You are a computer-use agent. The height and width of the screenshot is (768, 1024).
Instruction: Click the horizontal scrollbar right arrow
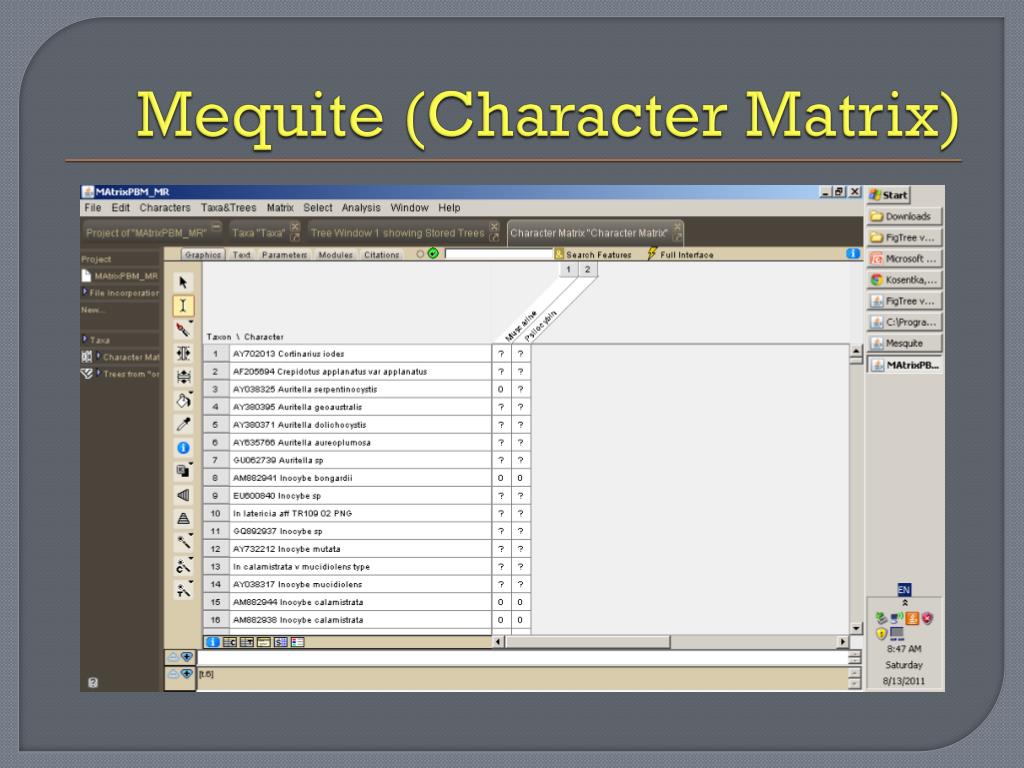coord(842,642)
